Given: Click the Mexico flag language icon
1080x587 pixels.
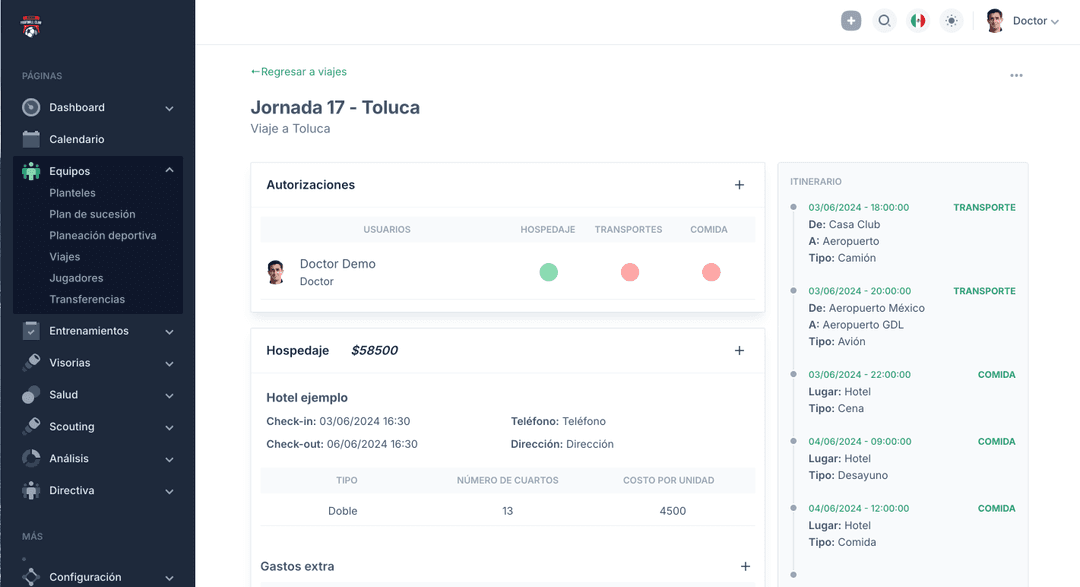Looking at the screenshot, I should click(918, 21).
